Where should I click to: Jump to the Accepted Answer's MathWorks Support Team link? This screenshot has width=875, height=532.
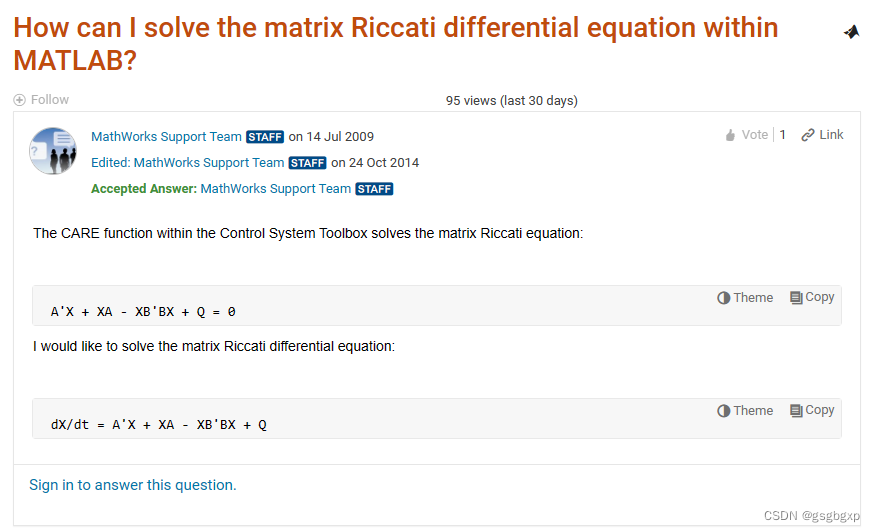coord(276,189)
